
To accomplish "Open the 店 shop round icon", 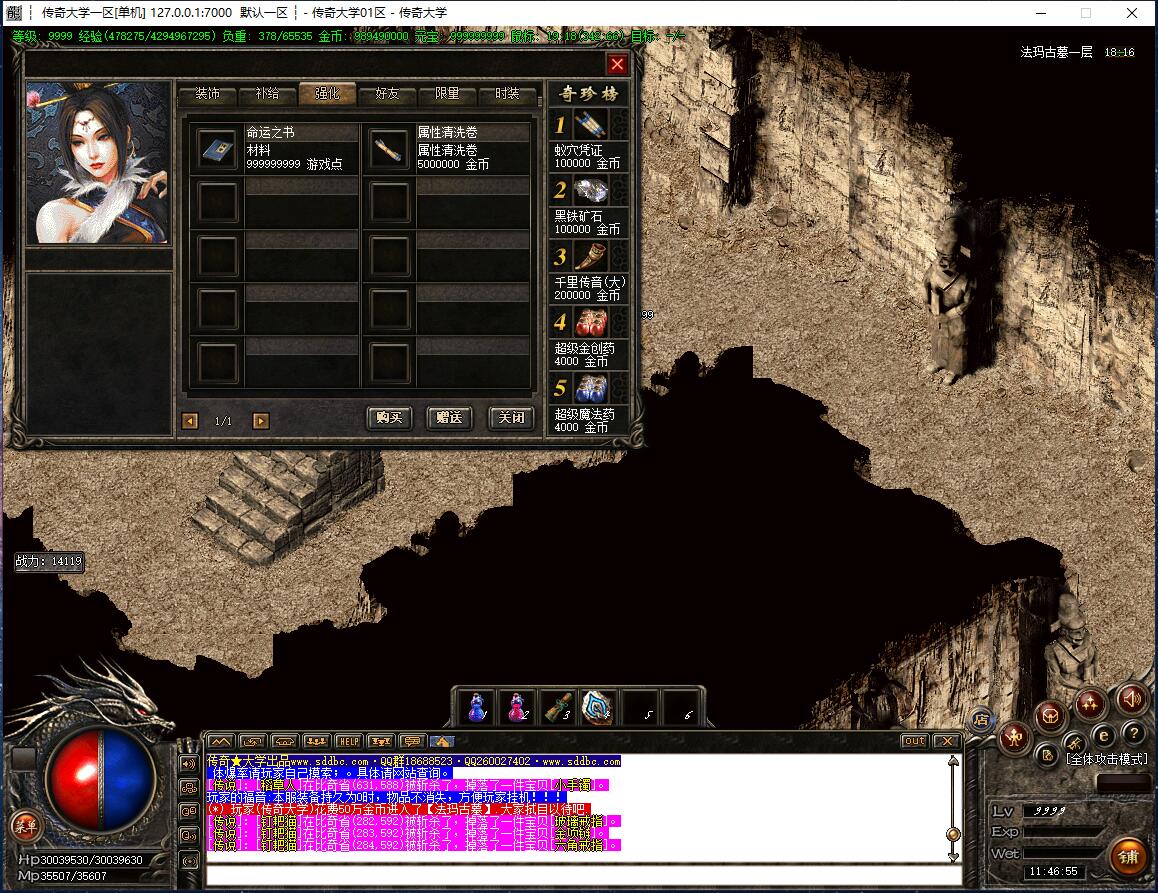I will 981,719.
